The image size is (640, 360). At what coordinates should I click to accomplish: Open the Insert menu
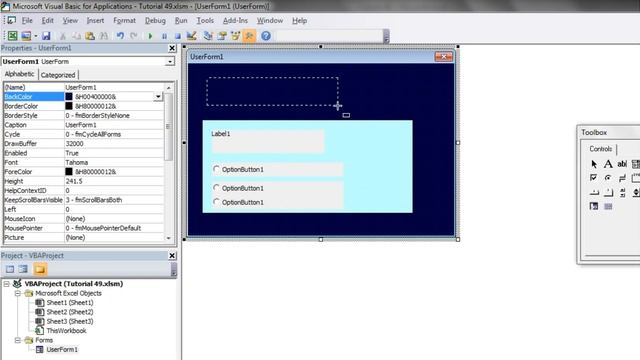95,20
